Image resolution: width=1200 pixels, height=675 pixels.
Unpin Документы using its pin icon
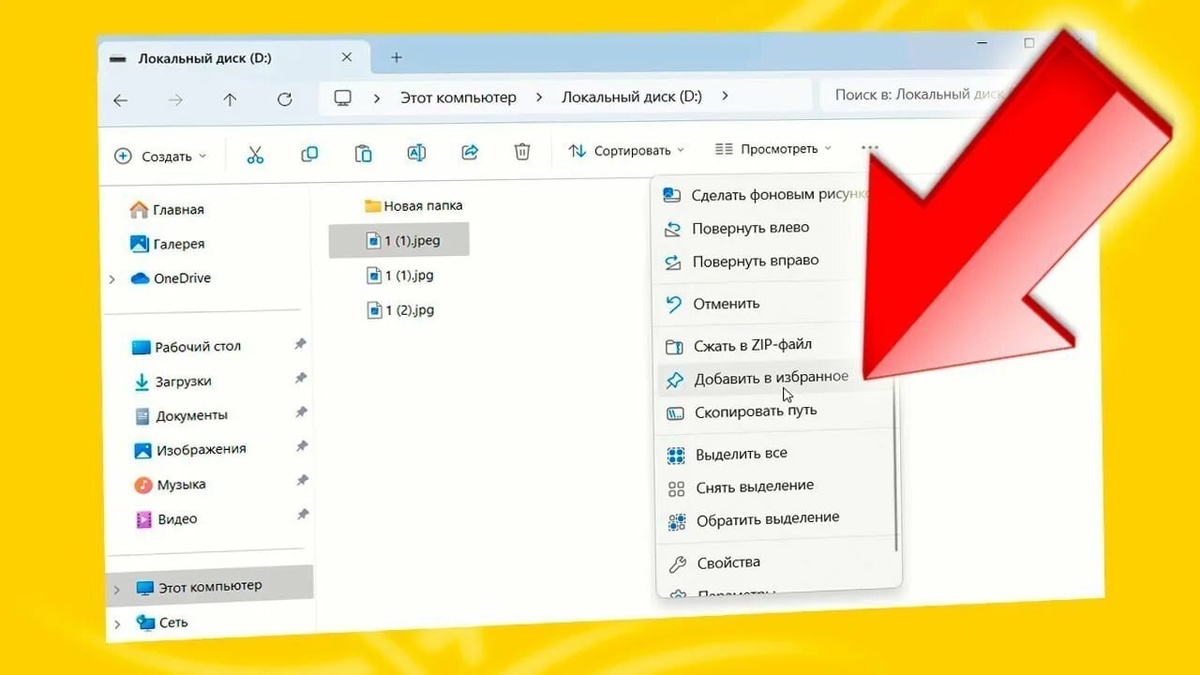pyautogui.click(x=300, y=413)
